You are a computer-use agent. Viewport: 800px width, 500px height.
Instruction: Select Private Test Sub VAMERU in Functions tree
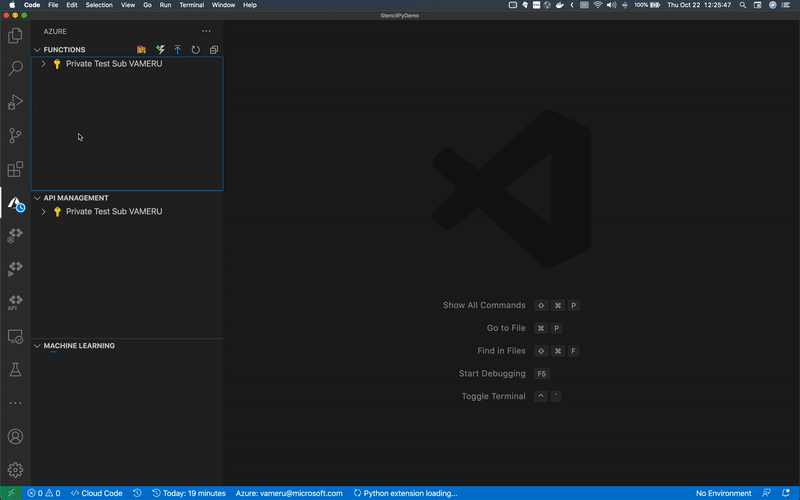[x=114, y=64]
